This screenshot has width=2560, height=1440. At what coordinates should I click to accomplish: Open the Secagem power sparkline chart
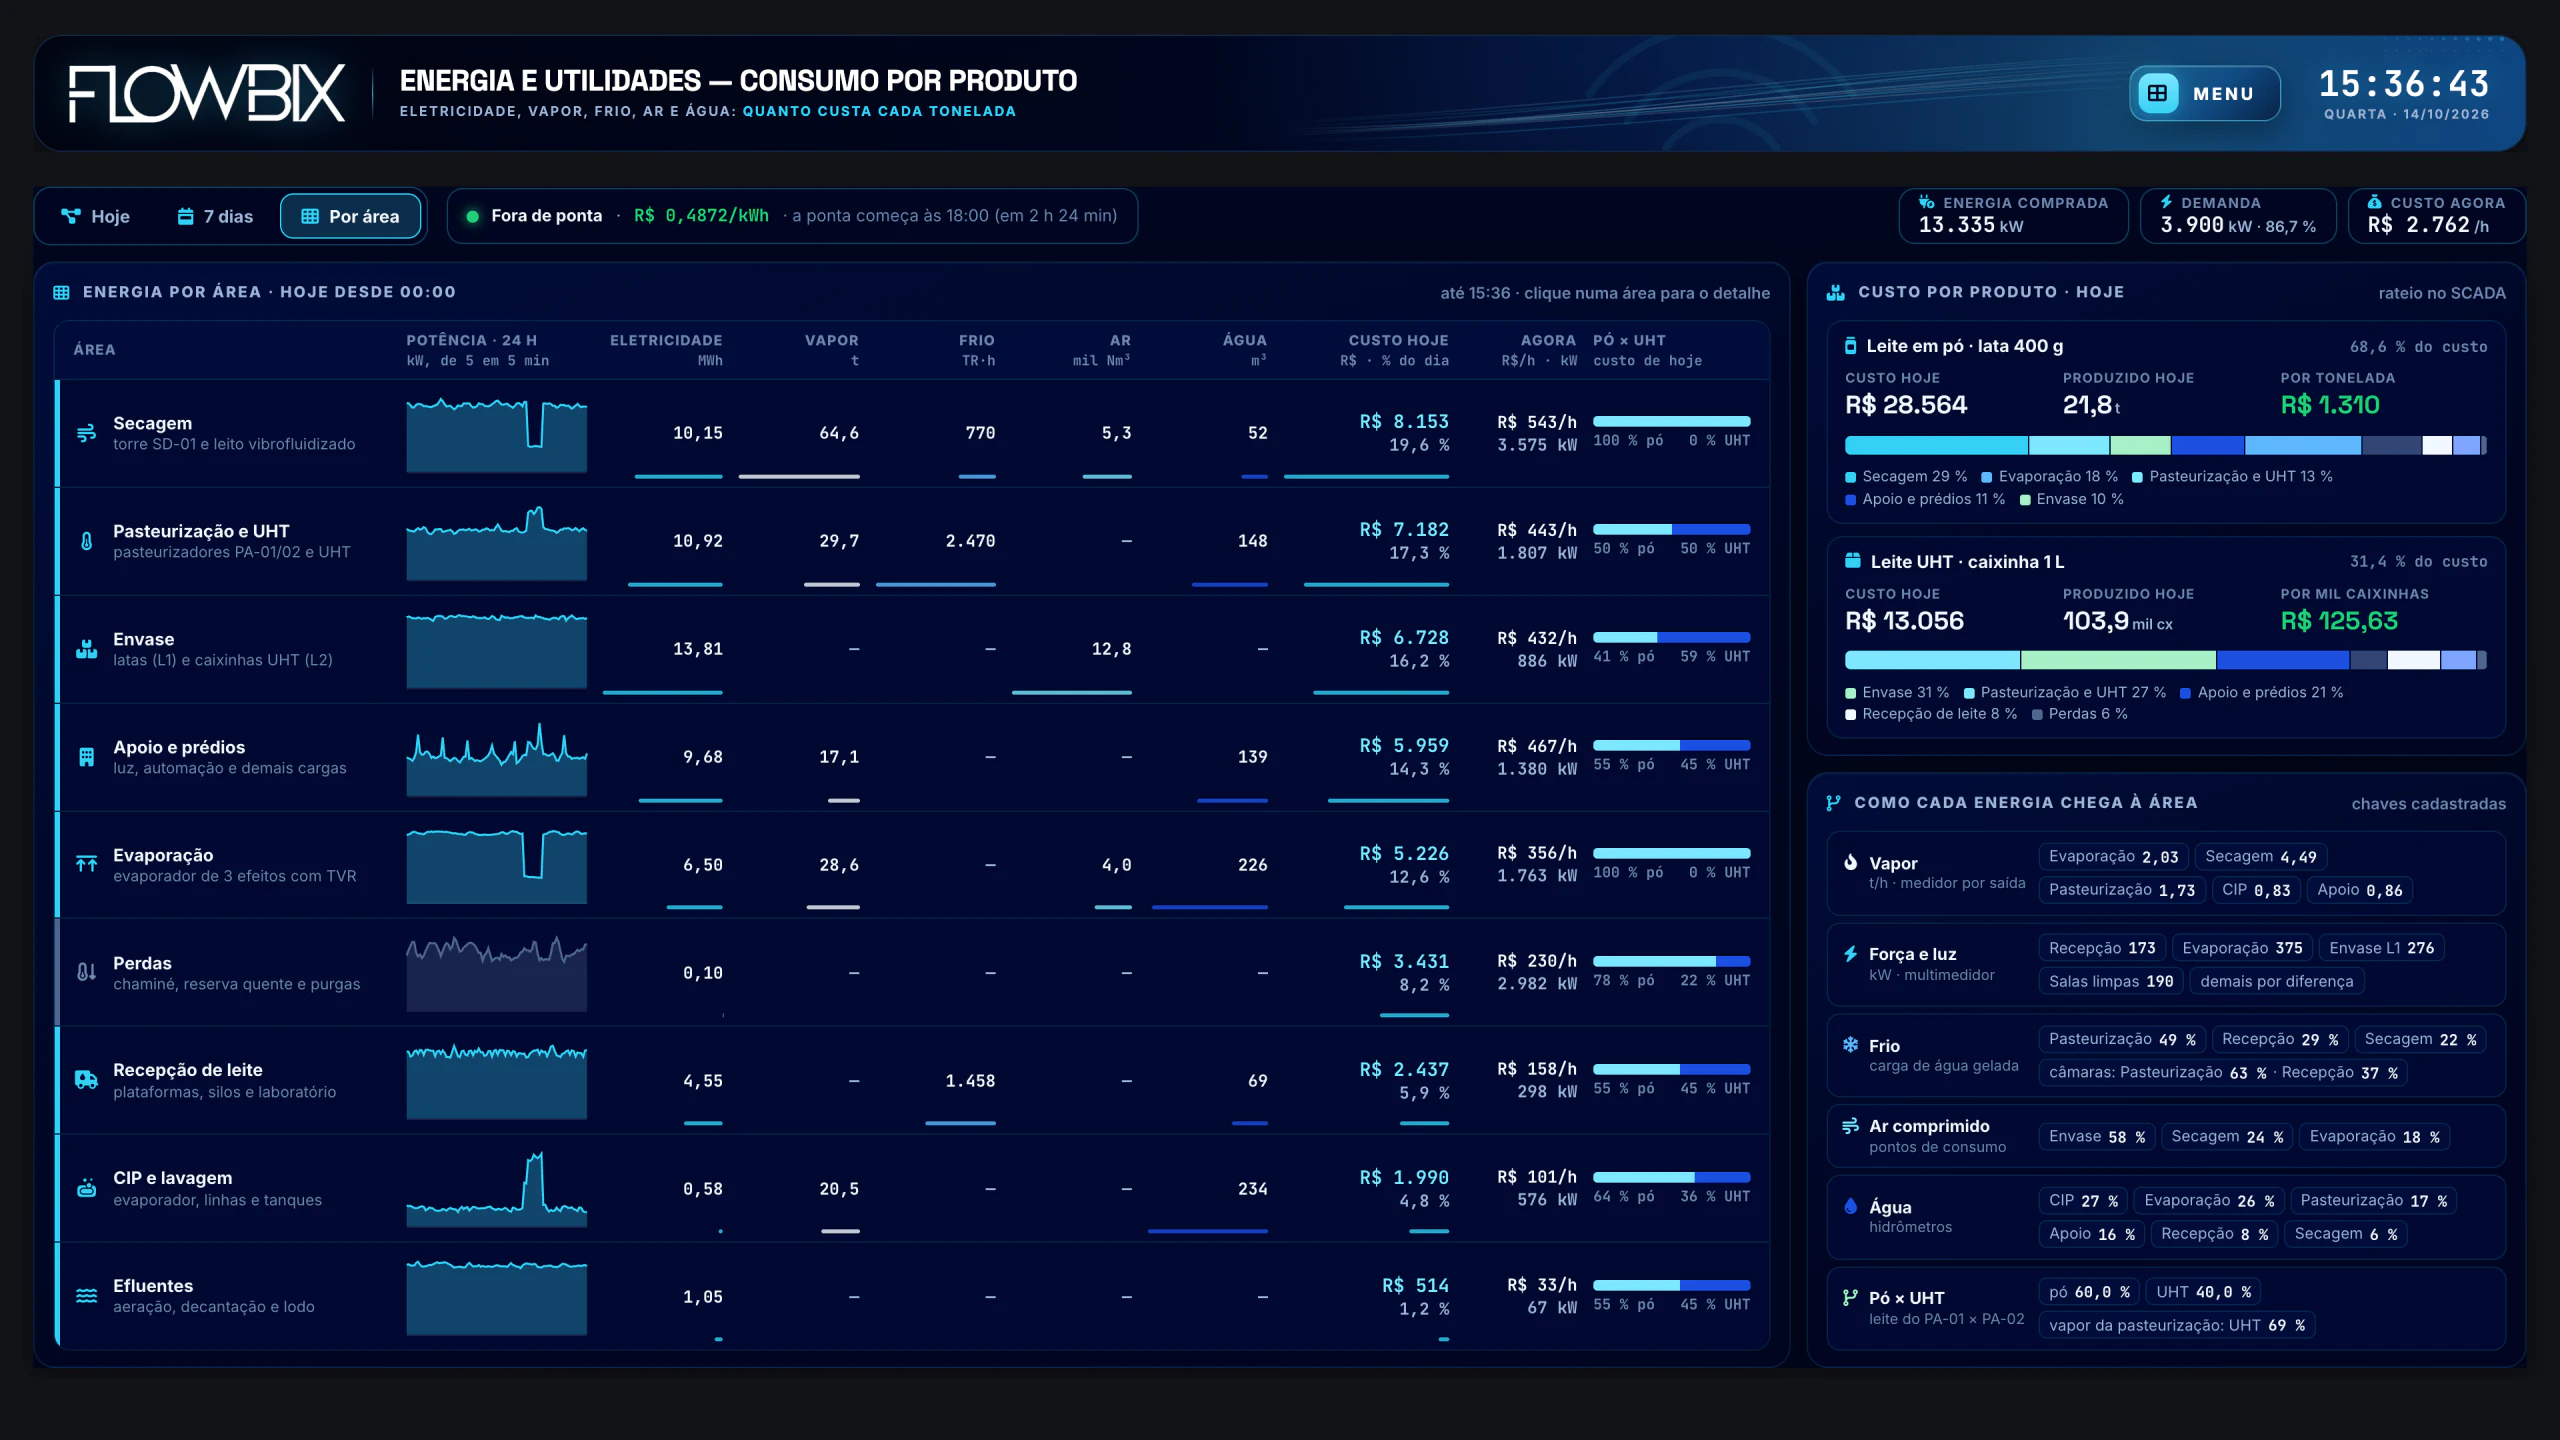pyautogui.click(x=496, y=435)
